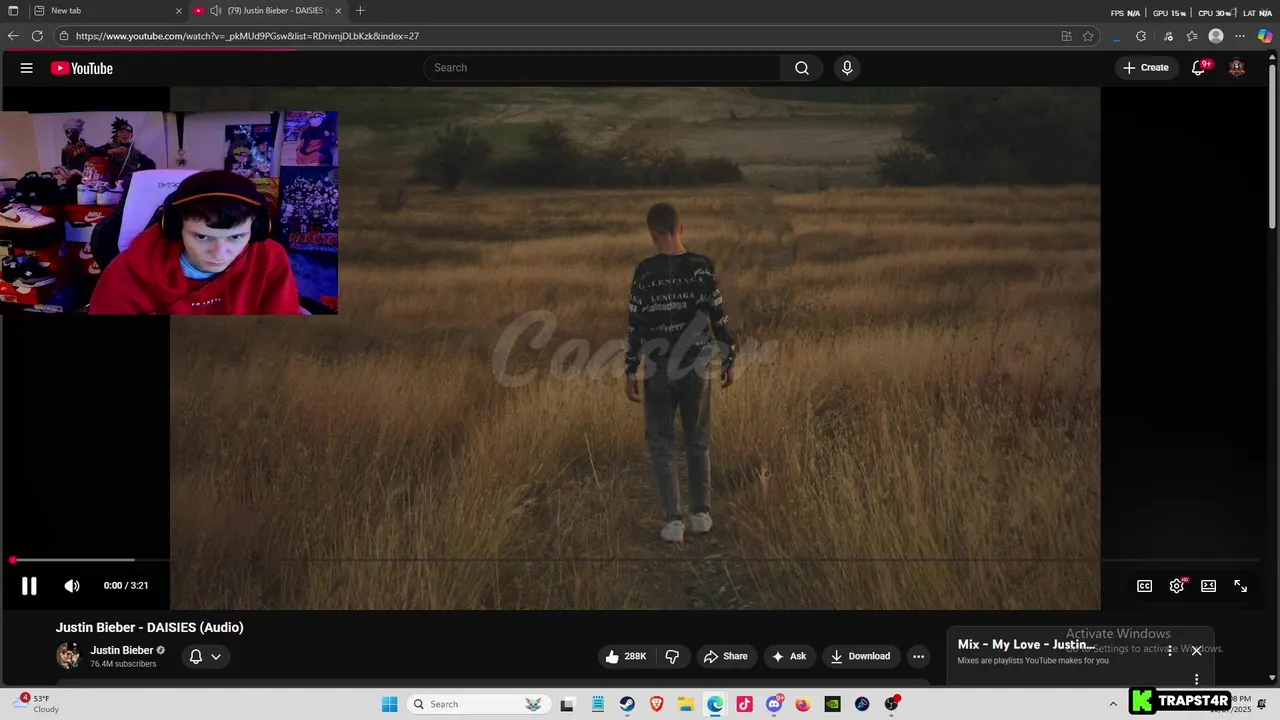Open Steam from the taskbar

point(627,704)
